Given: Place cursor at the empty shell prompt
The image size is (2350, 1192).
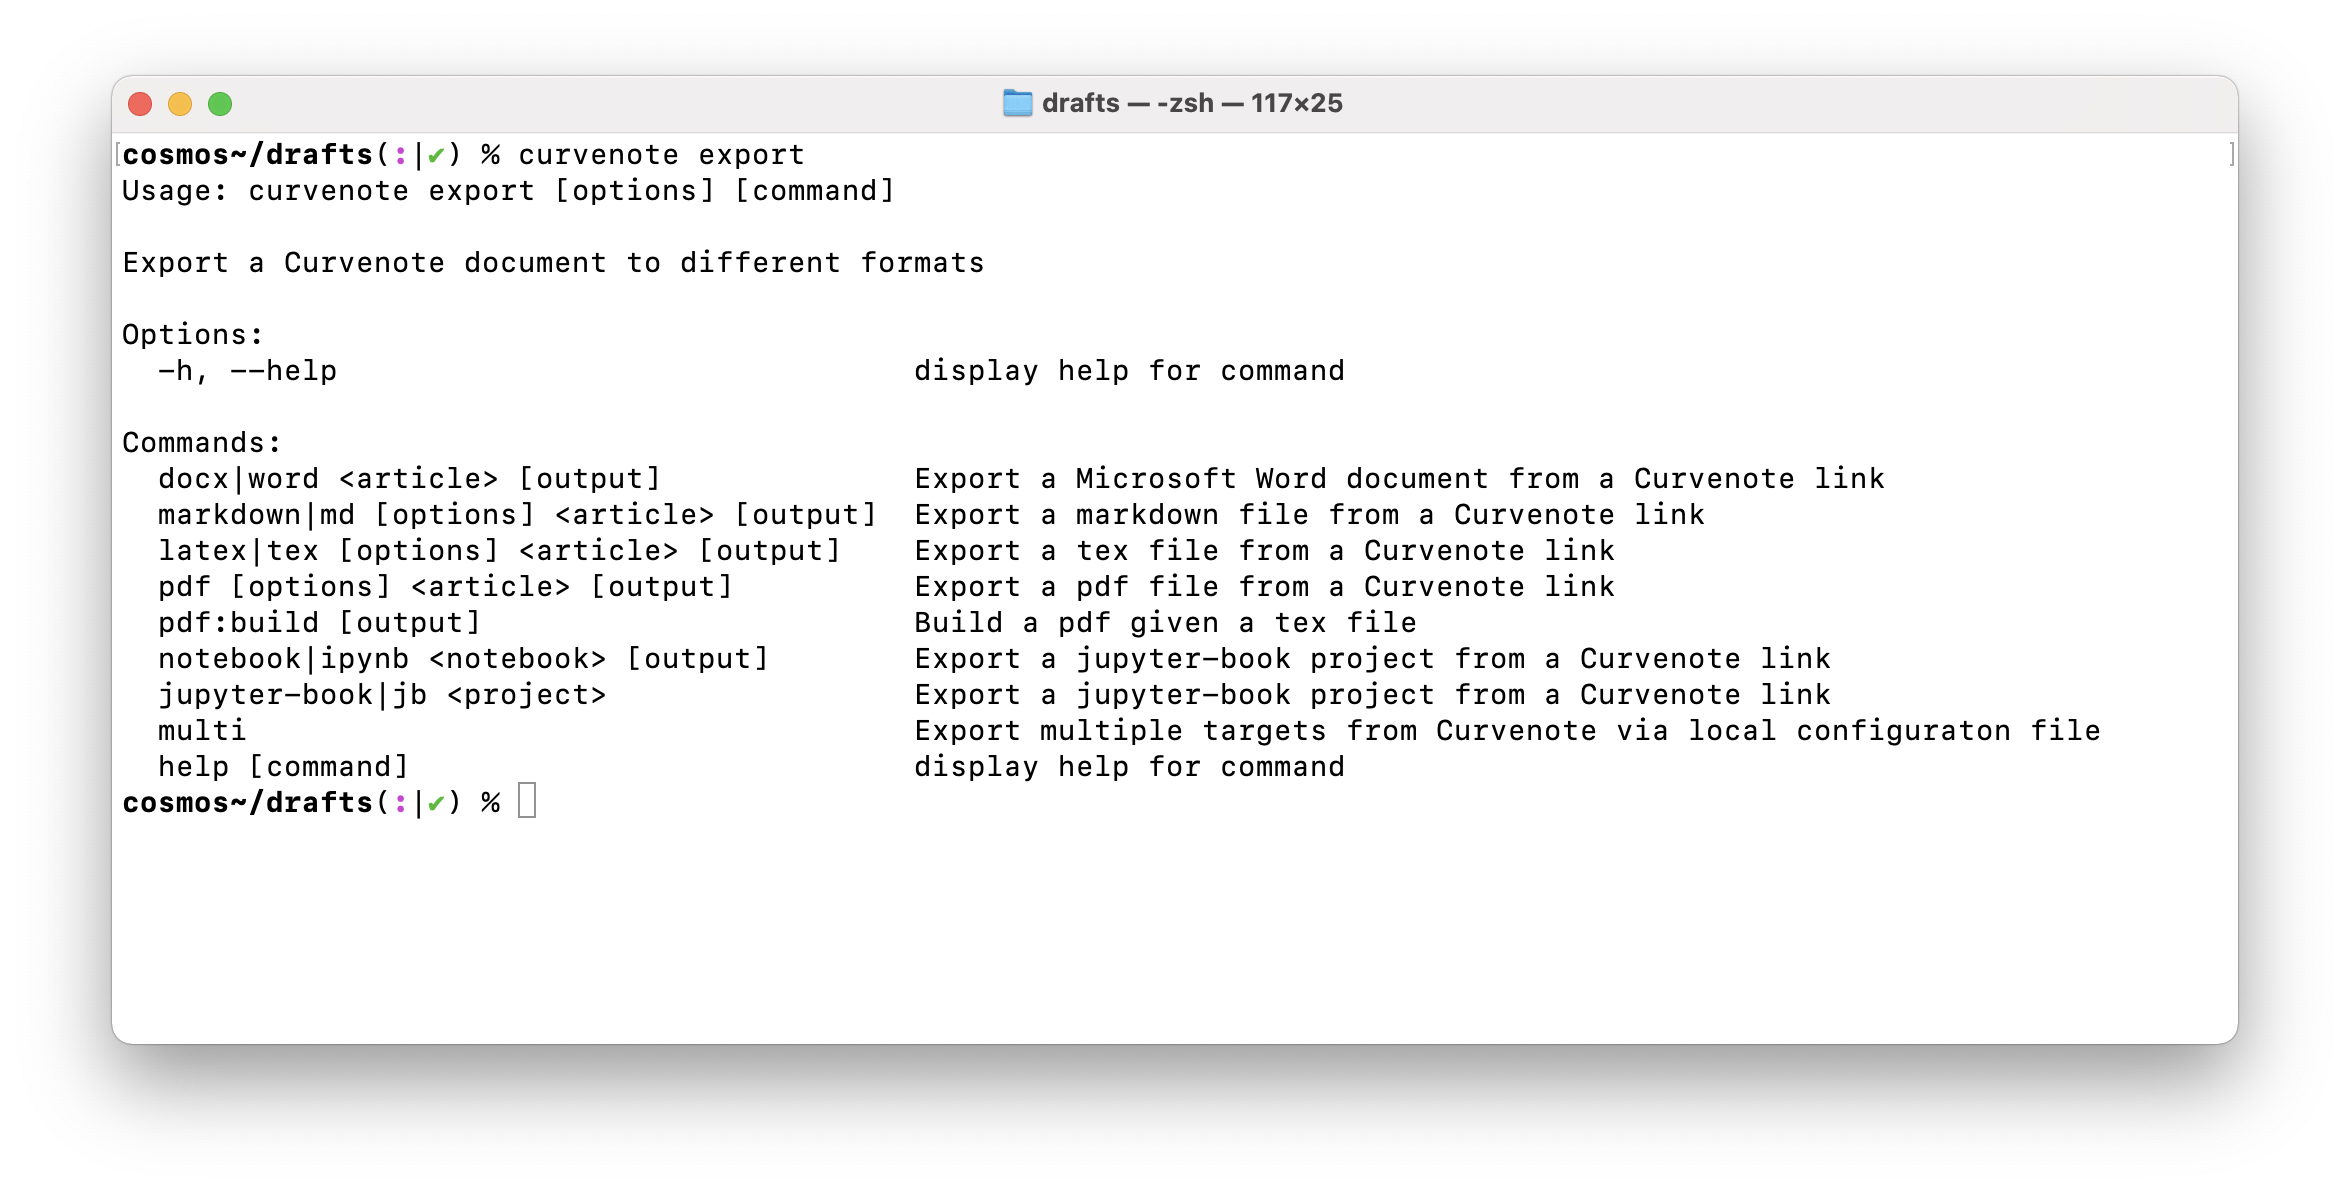Looking at the screenshot, I should pyautogui.click(x=530, y=801).
